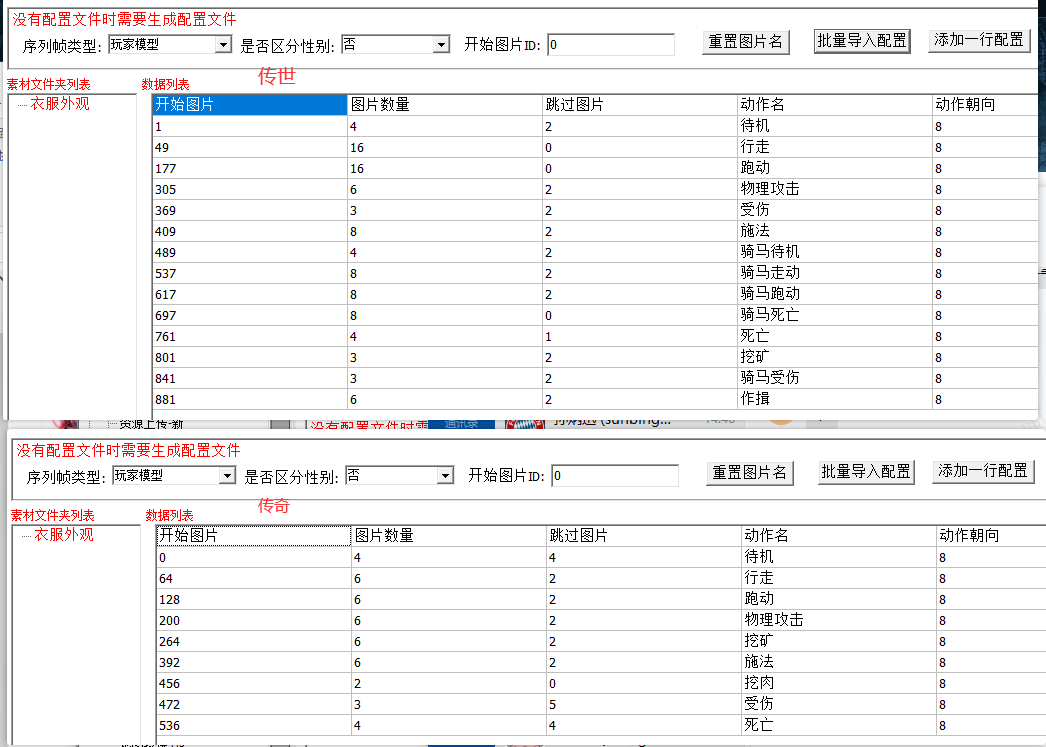Click the 挖肉 action name cell
The image size is (1046, 747).
(839, 683)
